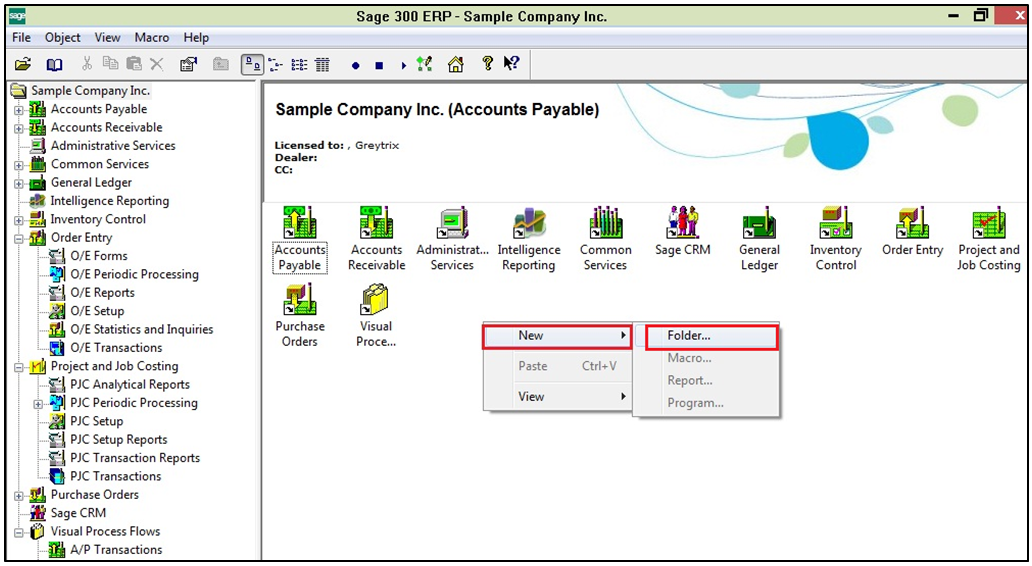The width and height of the screenshot is (1032, 566).
Task: Open the Project and Job Costing desktop icon
Action: click(x=989, y=240)
